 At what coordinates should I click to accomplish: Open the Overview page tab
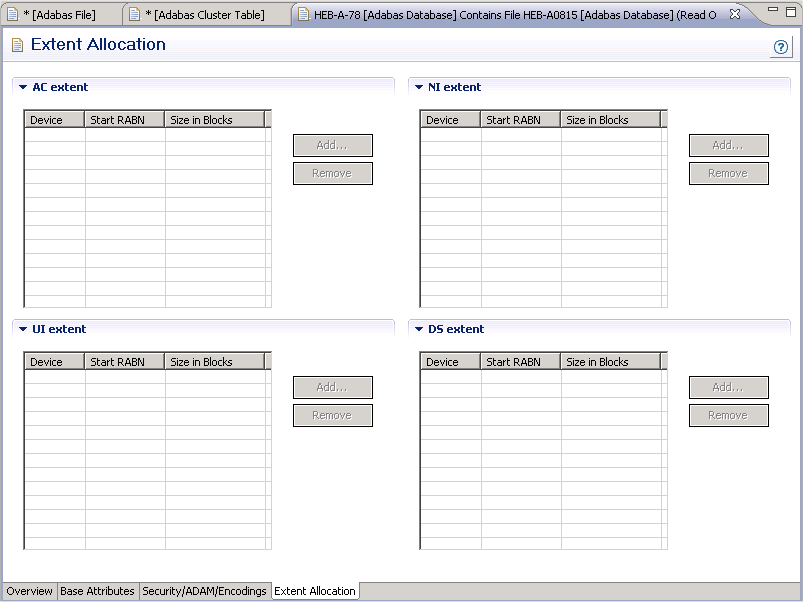[29, 591]
